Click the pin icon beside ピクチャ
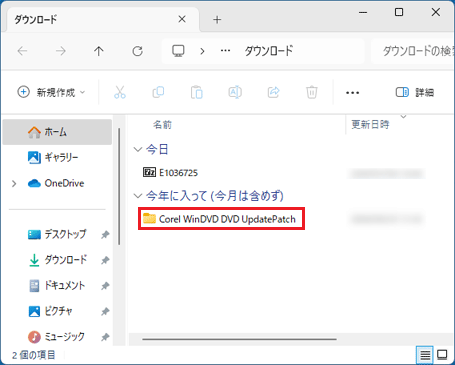The height and width of the screenshot is (365, 455). (x=105, y=312)
